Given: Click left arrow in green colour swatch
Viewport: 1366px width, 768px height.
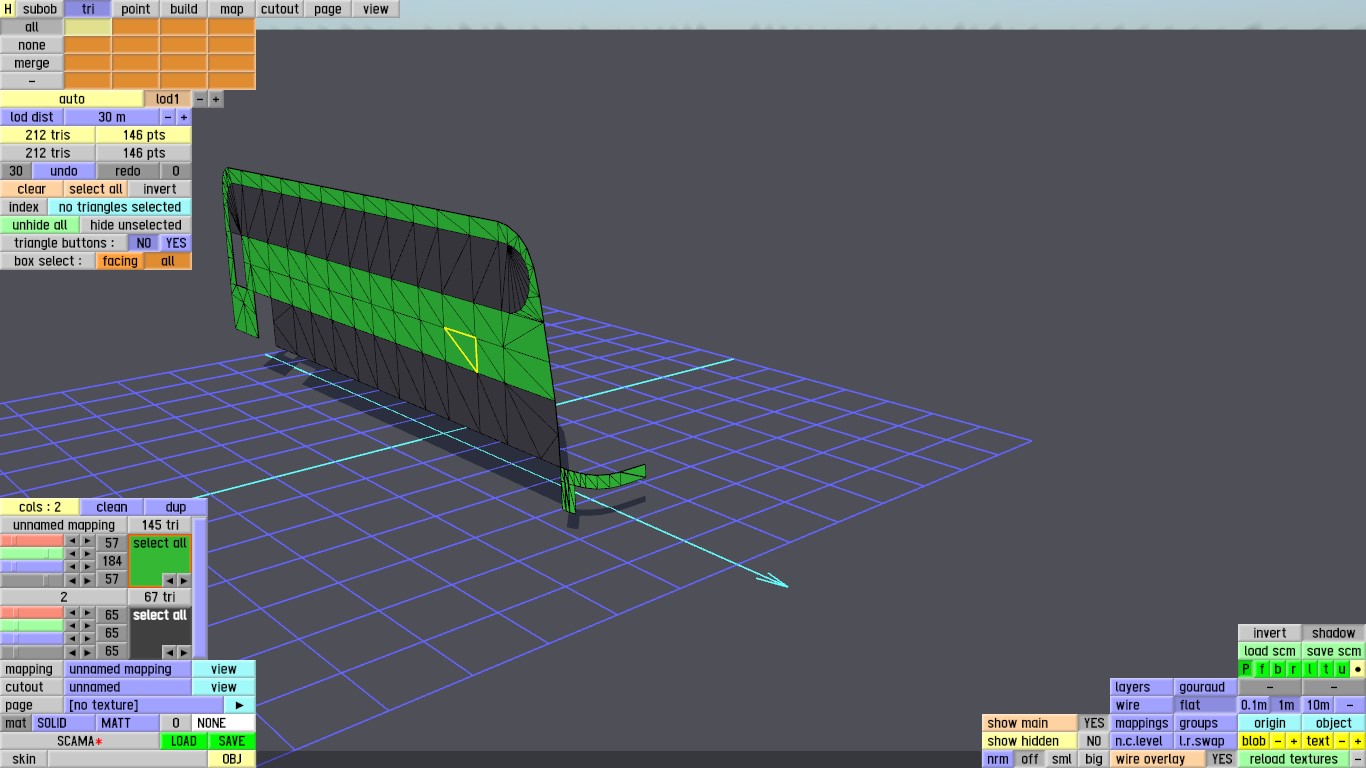Looking at the screenshot, I should (x=169, y=580).
